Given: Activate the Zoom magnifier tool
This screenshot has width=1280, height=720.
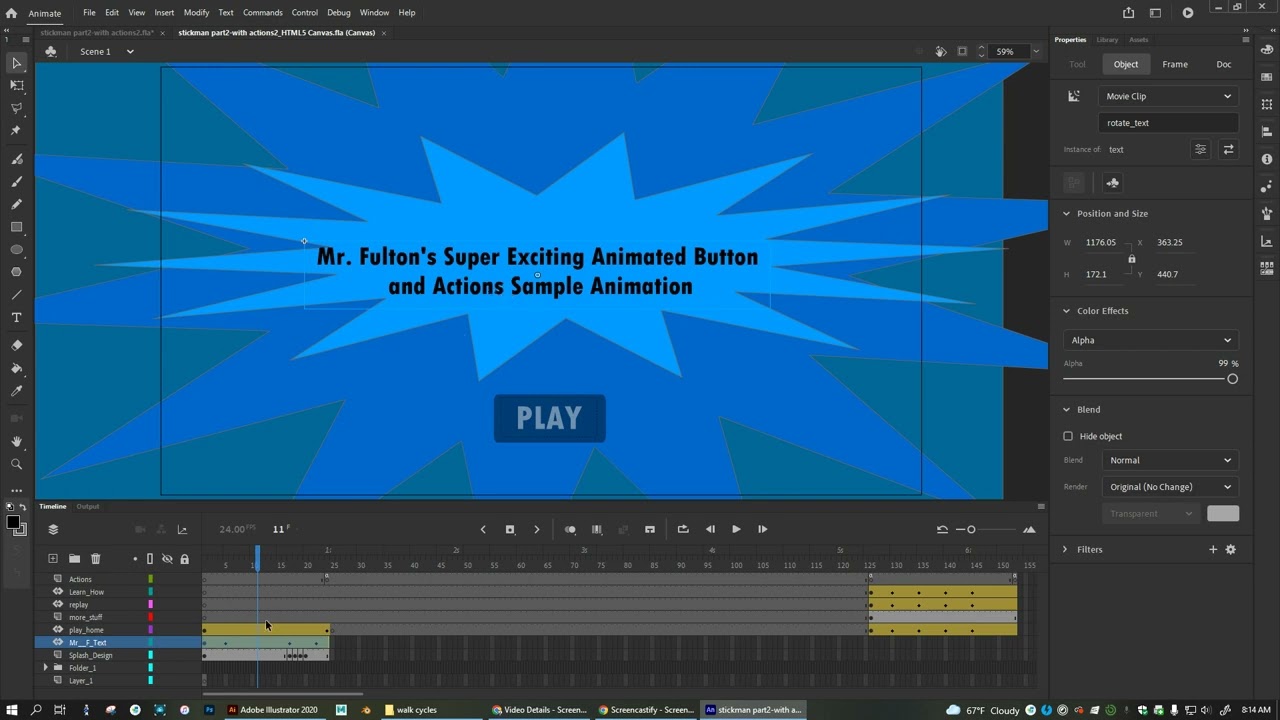Looking at the screenshot, I should pyautogui.click(x=16, y=464).
